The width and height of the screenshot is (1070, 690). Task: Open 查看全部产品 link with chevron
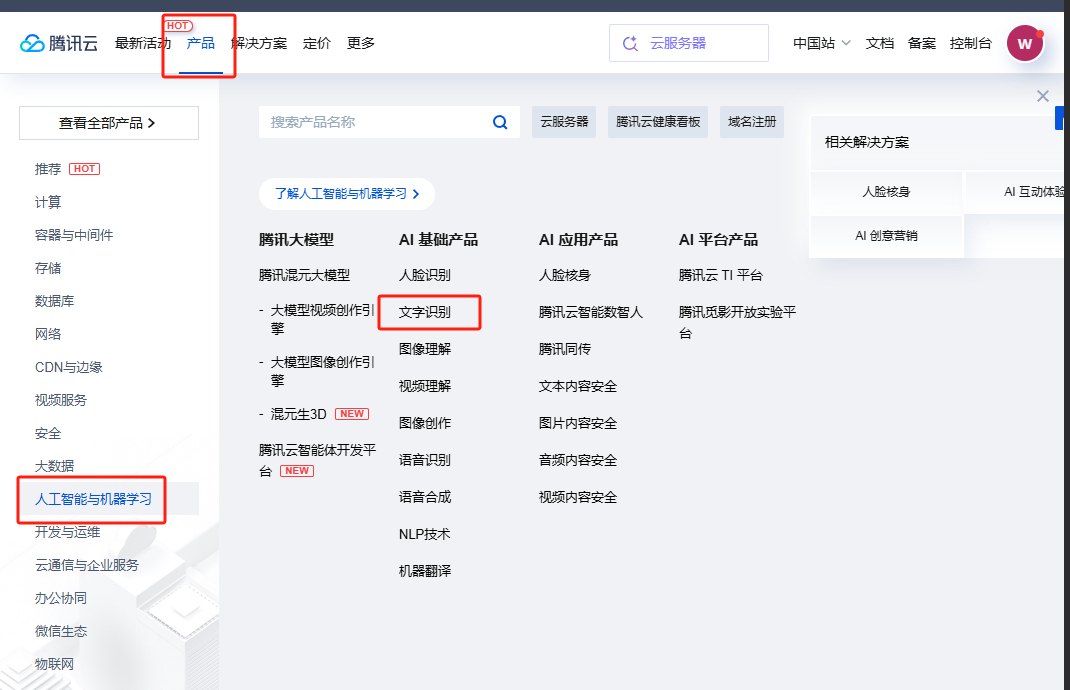[x=109, y=123]
